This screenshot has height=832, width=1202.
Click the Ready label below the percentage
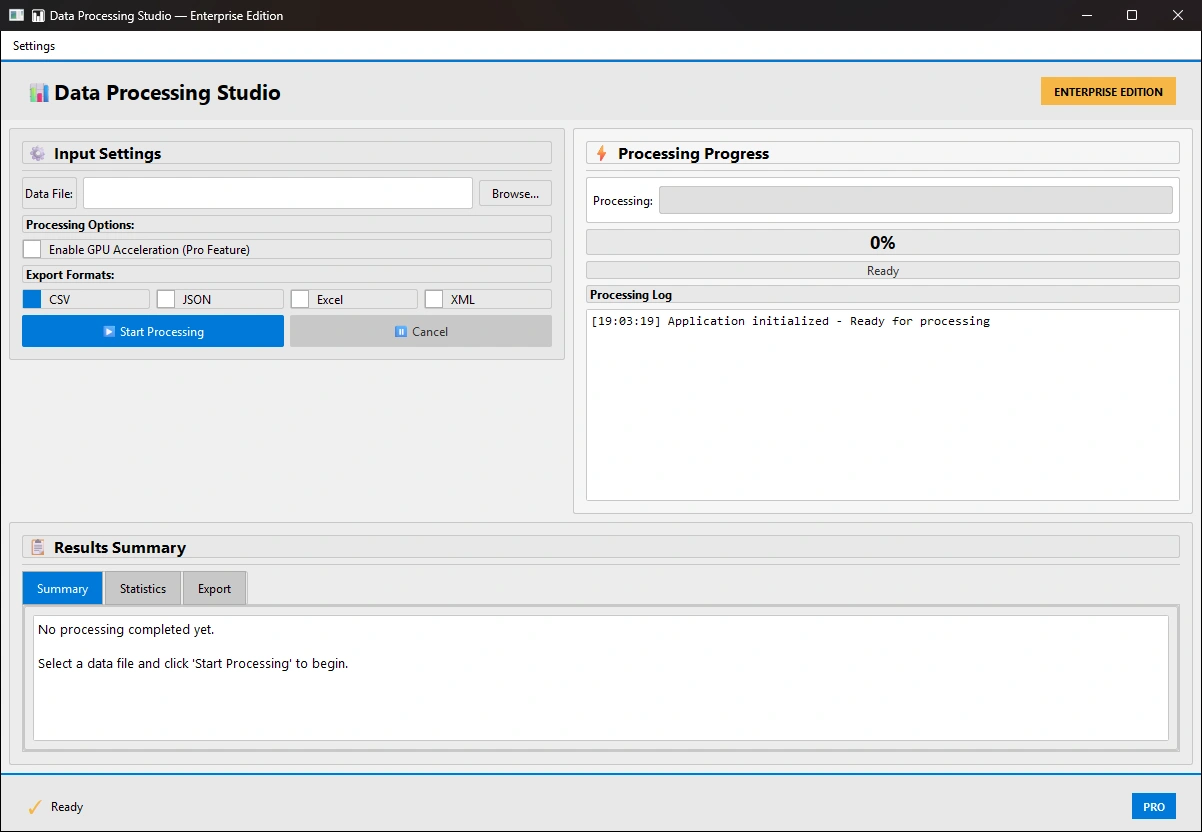click(x=883, y=271)
